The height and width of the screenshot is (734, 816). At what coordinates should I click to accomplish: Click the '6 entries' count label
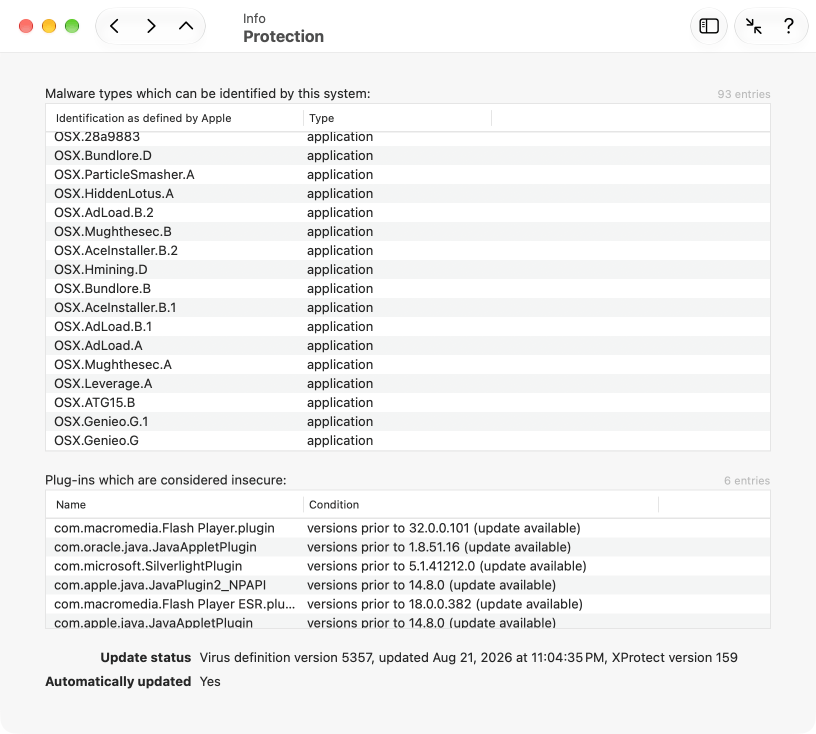[747, 480]
